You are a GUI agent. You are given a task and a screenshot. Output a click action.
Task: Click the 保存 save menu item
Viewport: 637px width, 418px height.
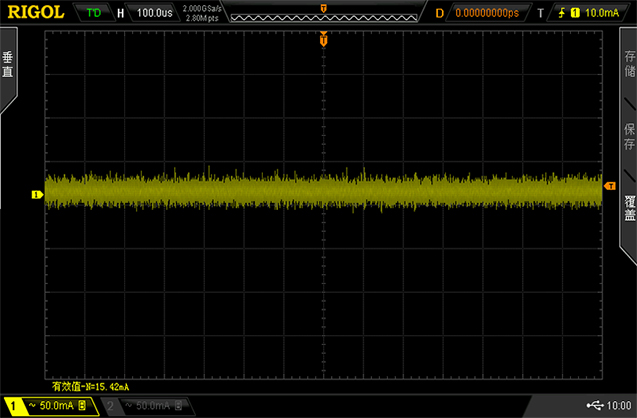point(629,137)
